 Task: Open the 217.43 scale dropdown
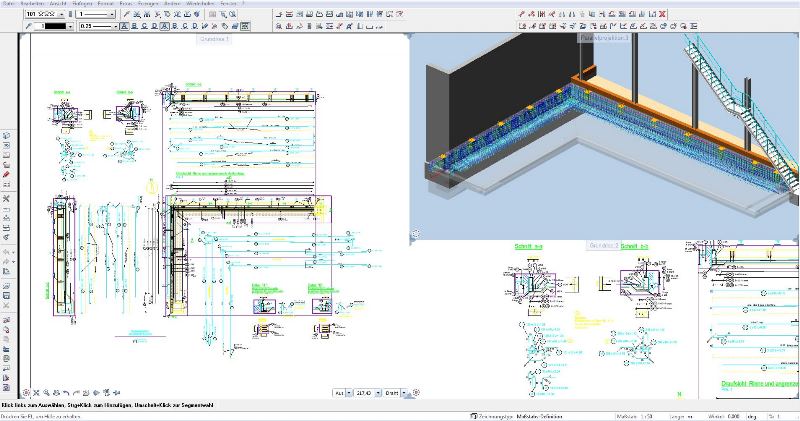click(x=378, y=393)
